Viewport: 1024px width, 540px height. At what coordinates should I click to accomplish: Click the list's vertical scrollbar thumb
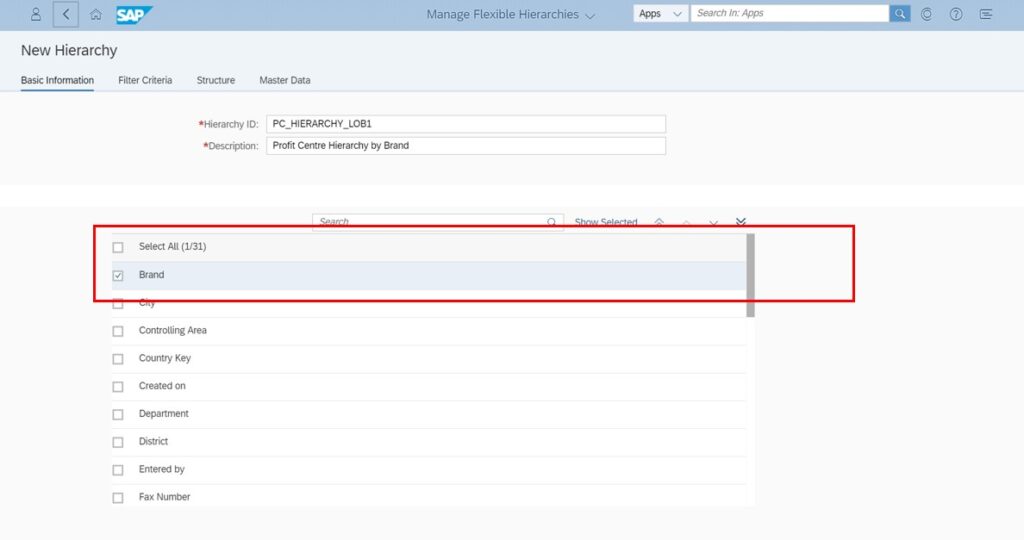pyautogui.click(x=750, y=275)
